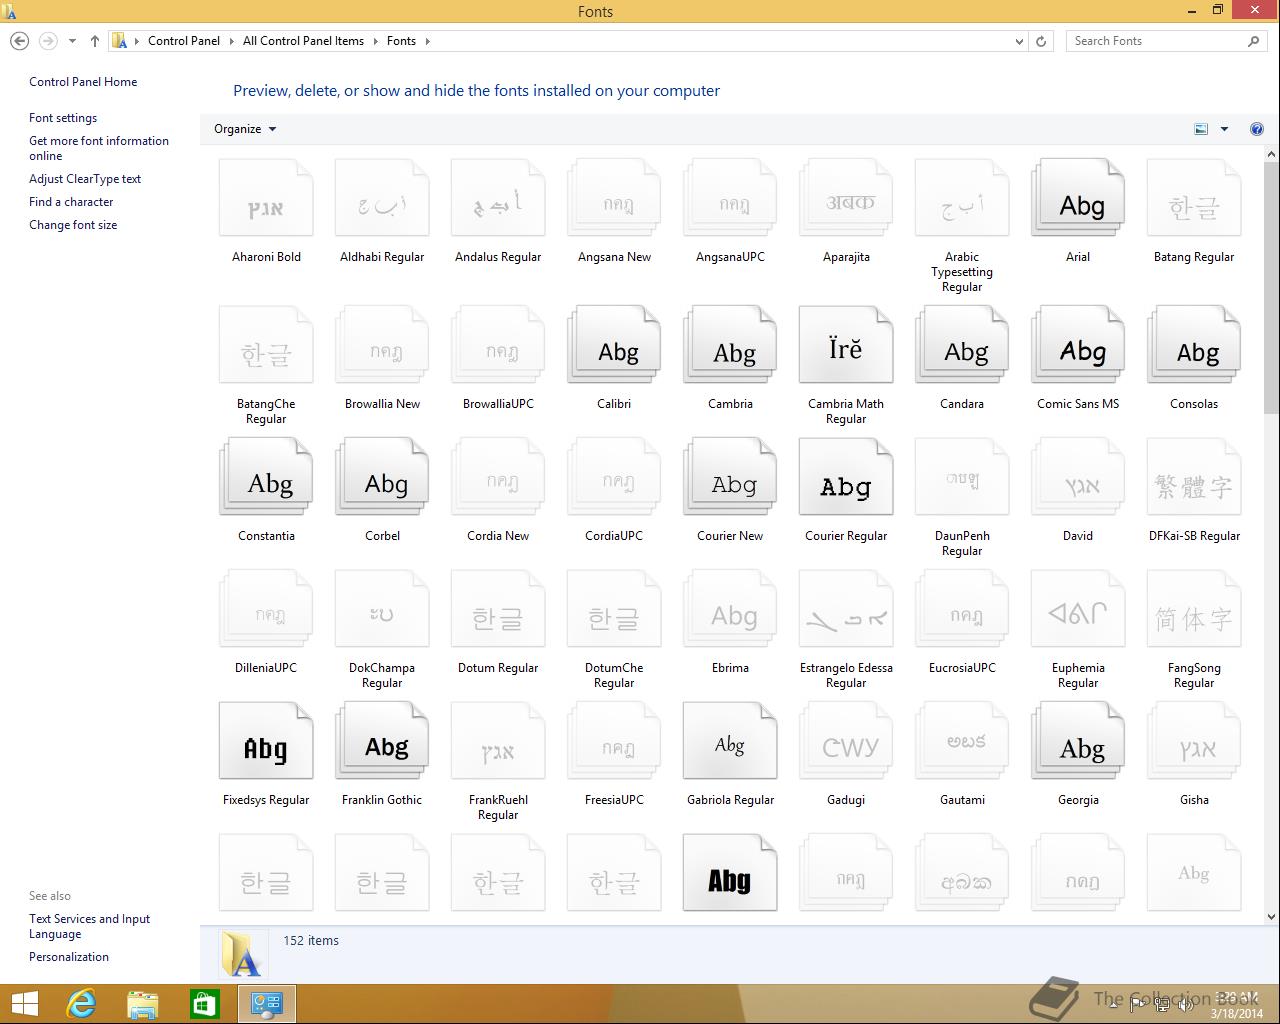This screenshot has height=1024, width=1280.
Task: Select the Cambria Math Regular font
Action: pyautogui.click(x=846, y=346)
